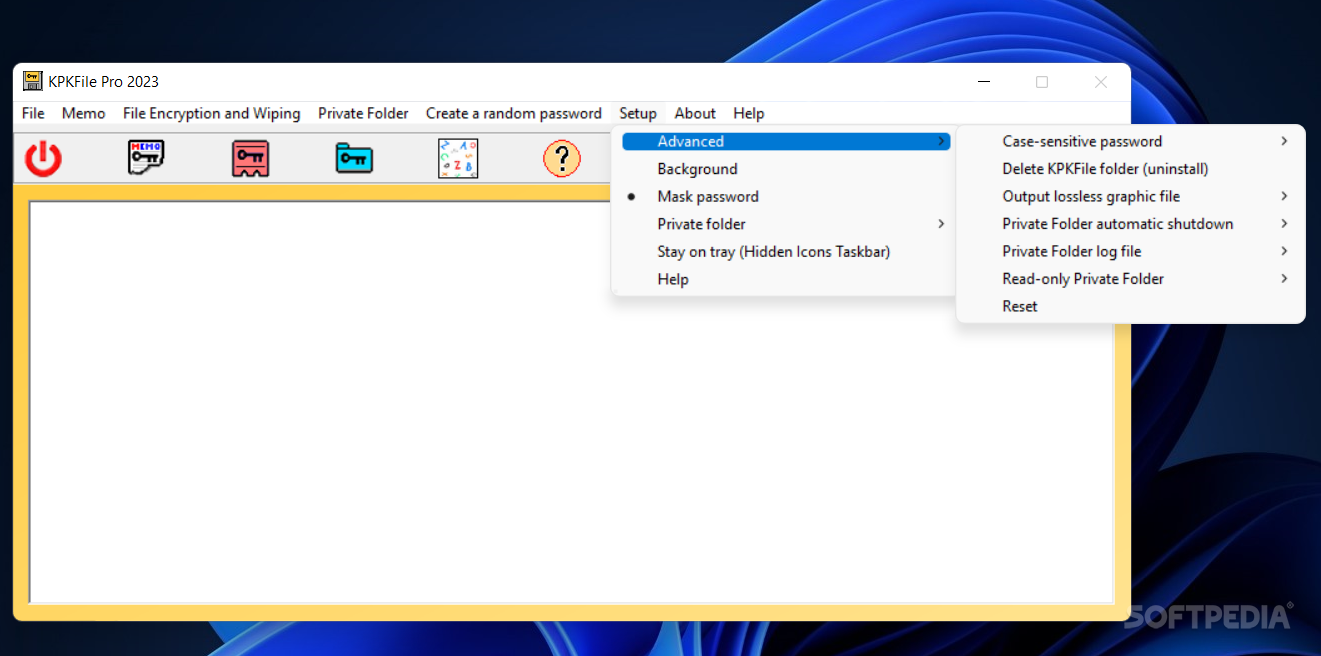This screenshot has height=656, width=1321.
Task: Close the Setup menu in menu bar
Action: 638,114
